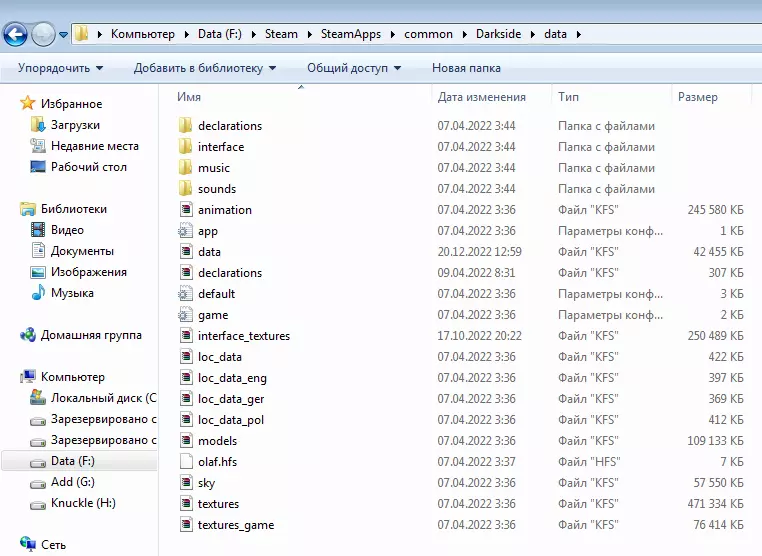762x556 pixels.
Task: Click the app config file icon
Action: click(185, 230)
